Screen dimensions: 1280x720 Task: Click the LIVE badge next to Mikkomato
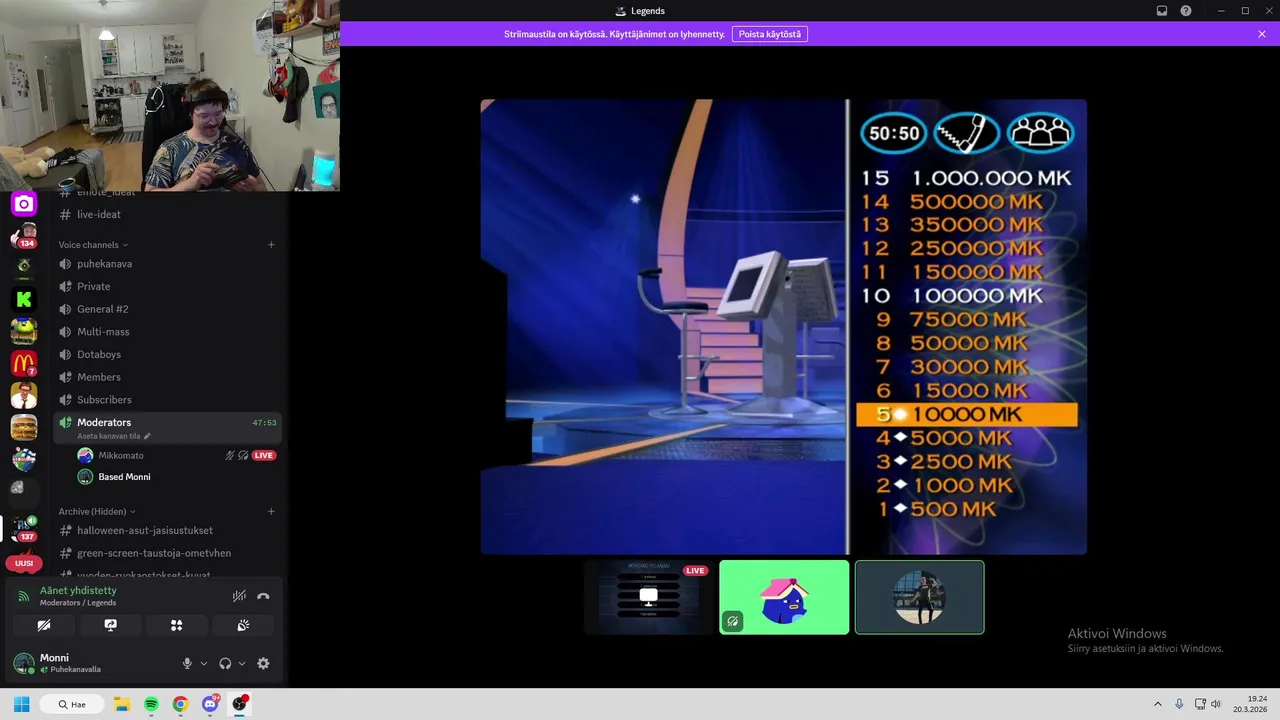pyautogui.click(x=264, y=455)
